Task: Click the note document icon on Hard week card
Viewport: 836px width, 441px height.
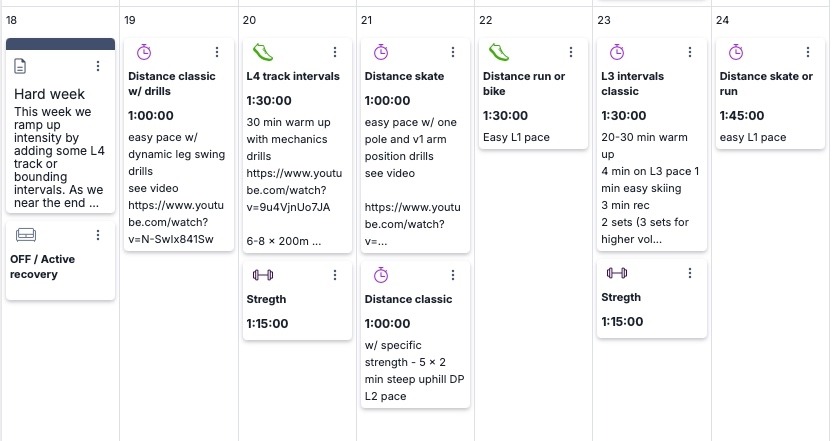Action: 20,66
